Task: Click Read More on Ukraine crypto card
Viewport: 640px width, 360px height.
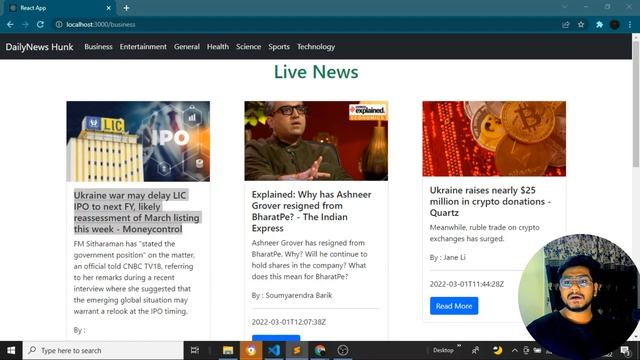Action: pos(454,306)
